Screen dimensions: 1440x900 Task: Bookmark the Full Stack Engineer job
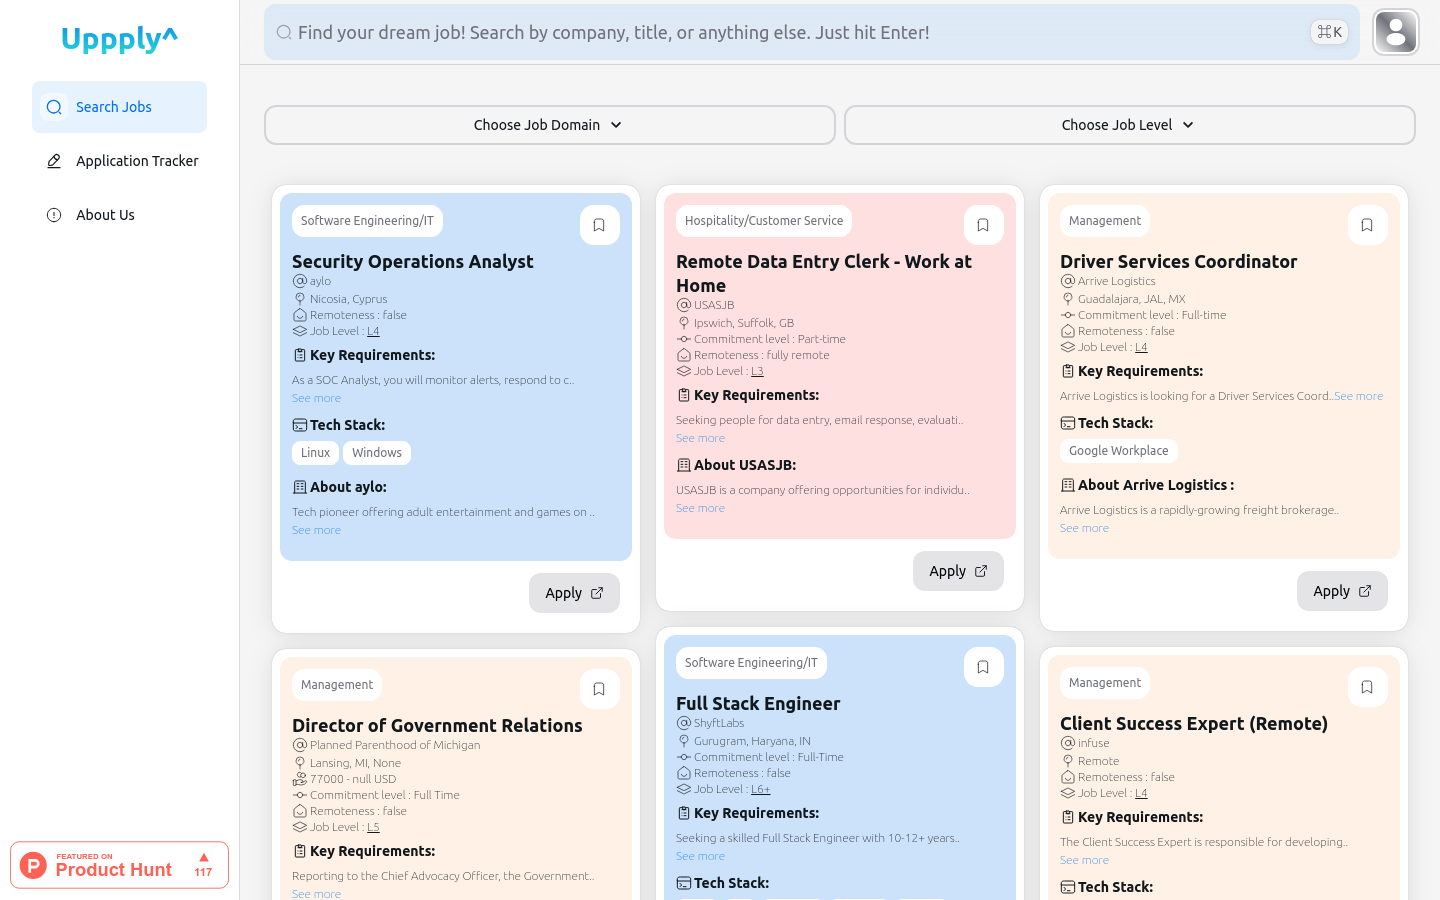click(983, 667)
